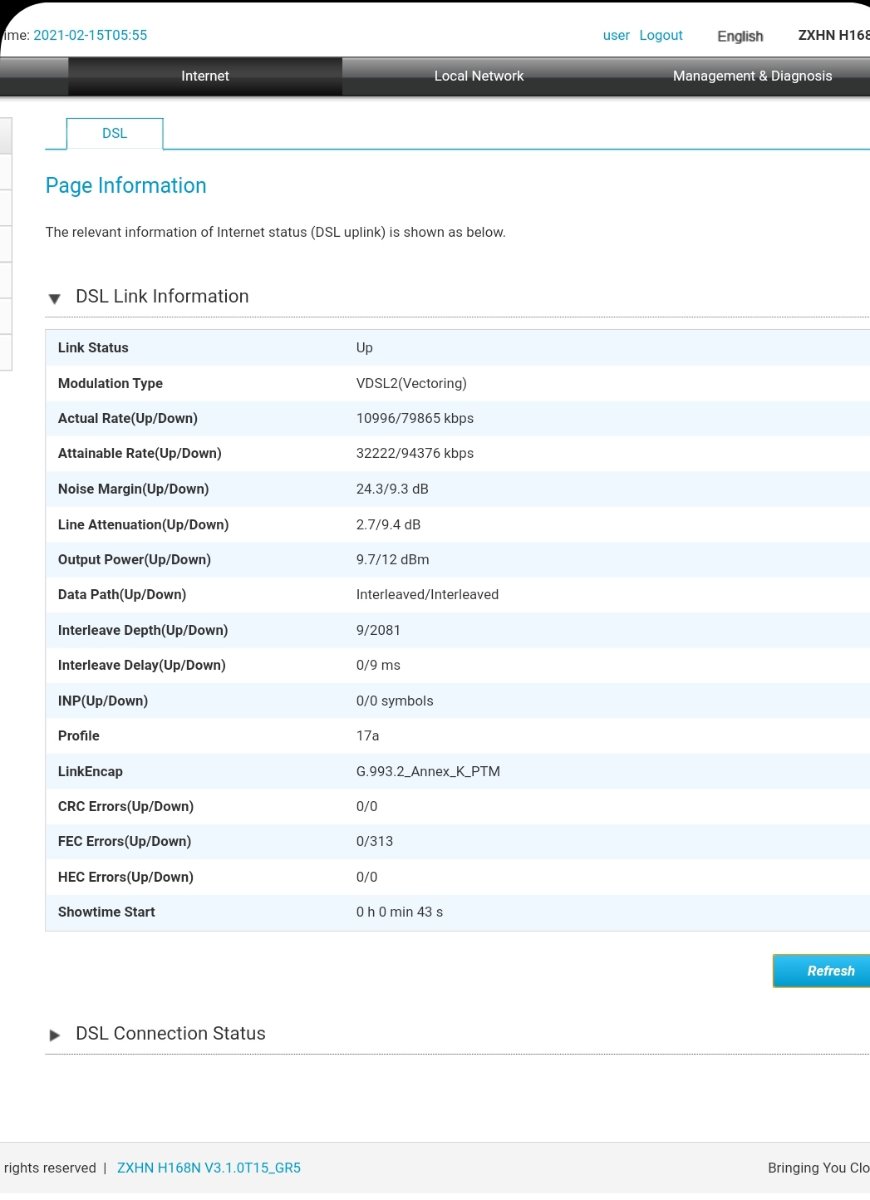
Task: Select the DSL tab
Action: pyautogui.click(x=115, y=133)
